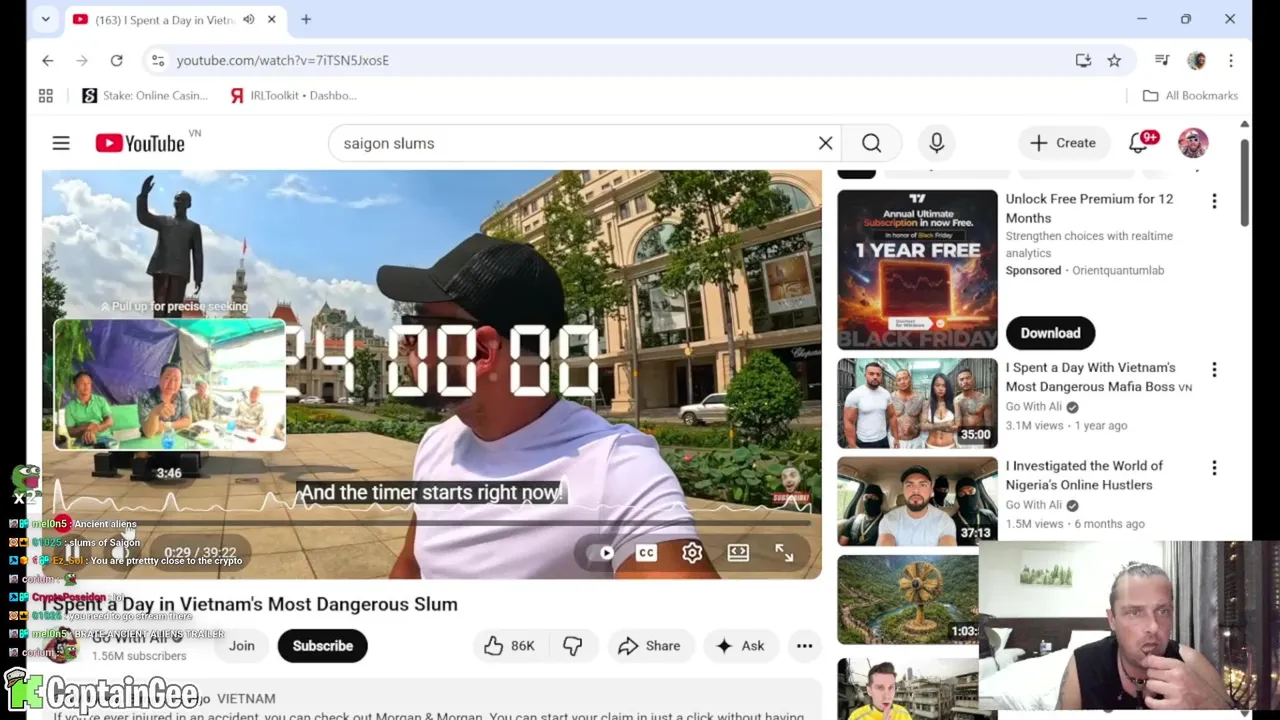Seek on the video progress bar
The width and height of the screenshot is (1280, 720).
431,523
